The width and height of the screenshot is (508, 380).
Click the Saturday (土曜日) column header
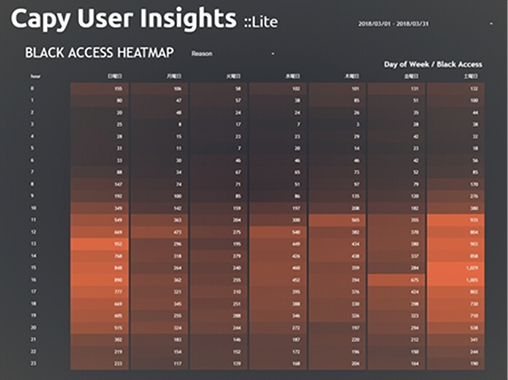click(x=470, y=76)
